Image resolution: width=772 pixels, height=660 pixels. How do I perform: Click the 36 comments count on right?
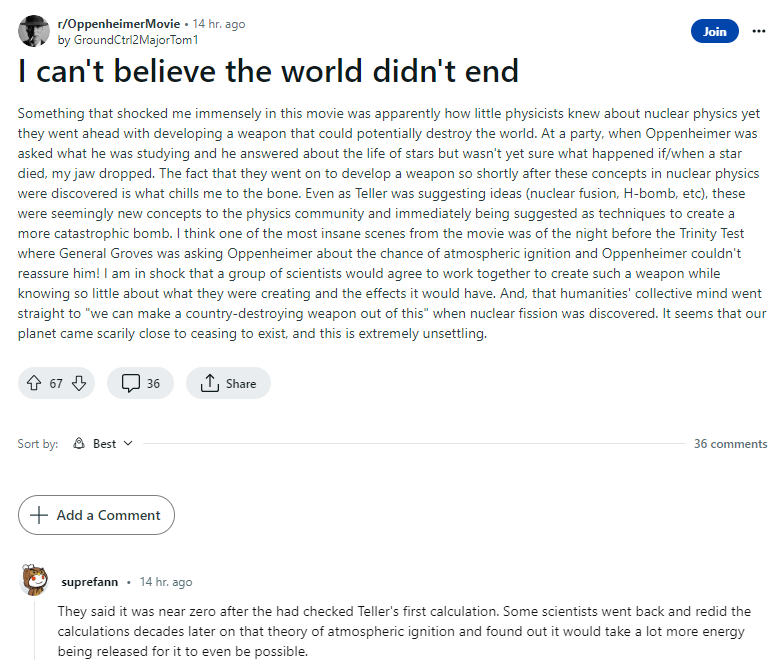pos(730,444)
